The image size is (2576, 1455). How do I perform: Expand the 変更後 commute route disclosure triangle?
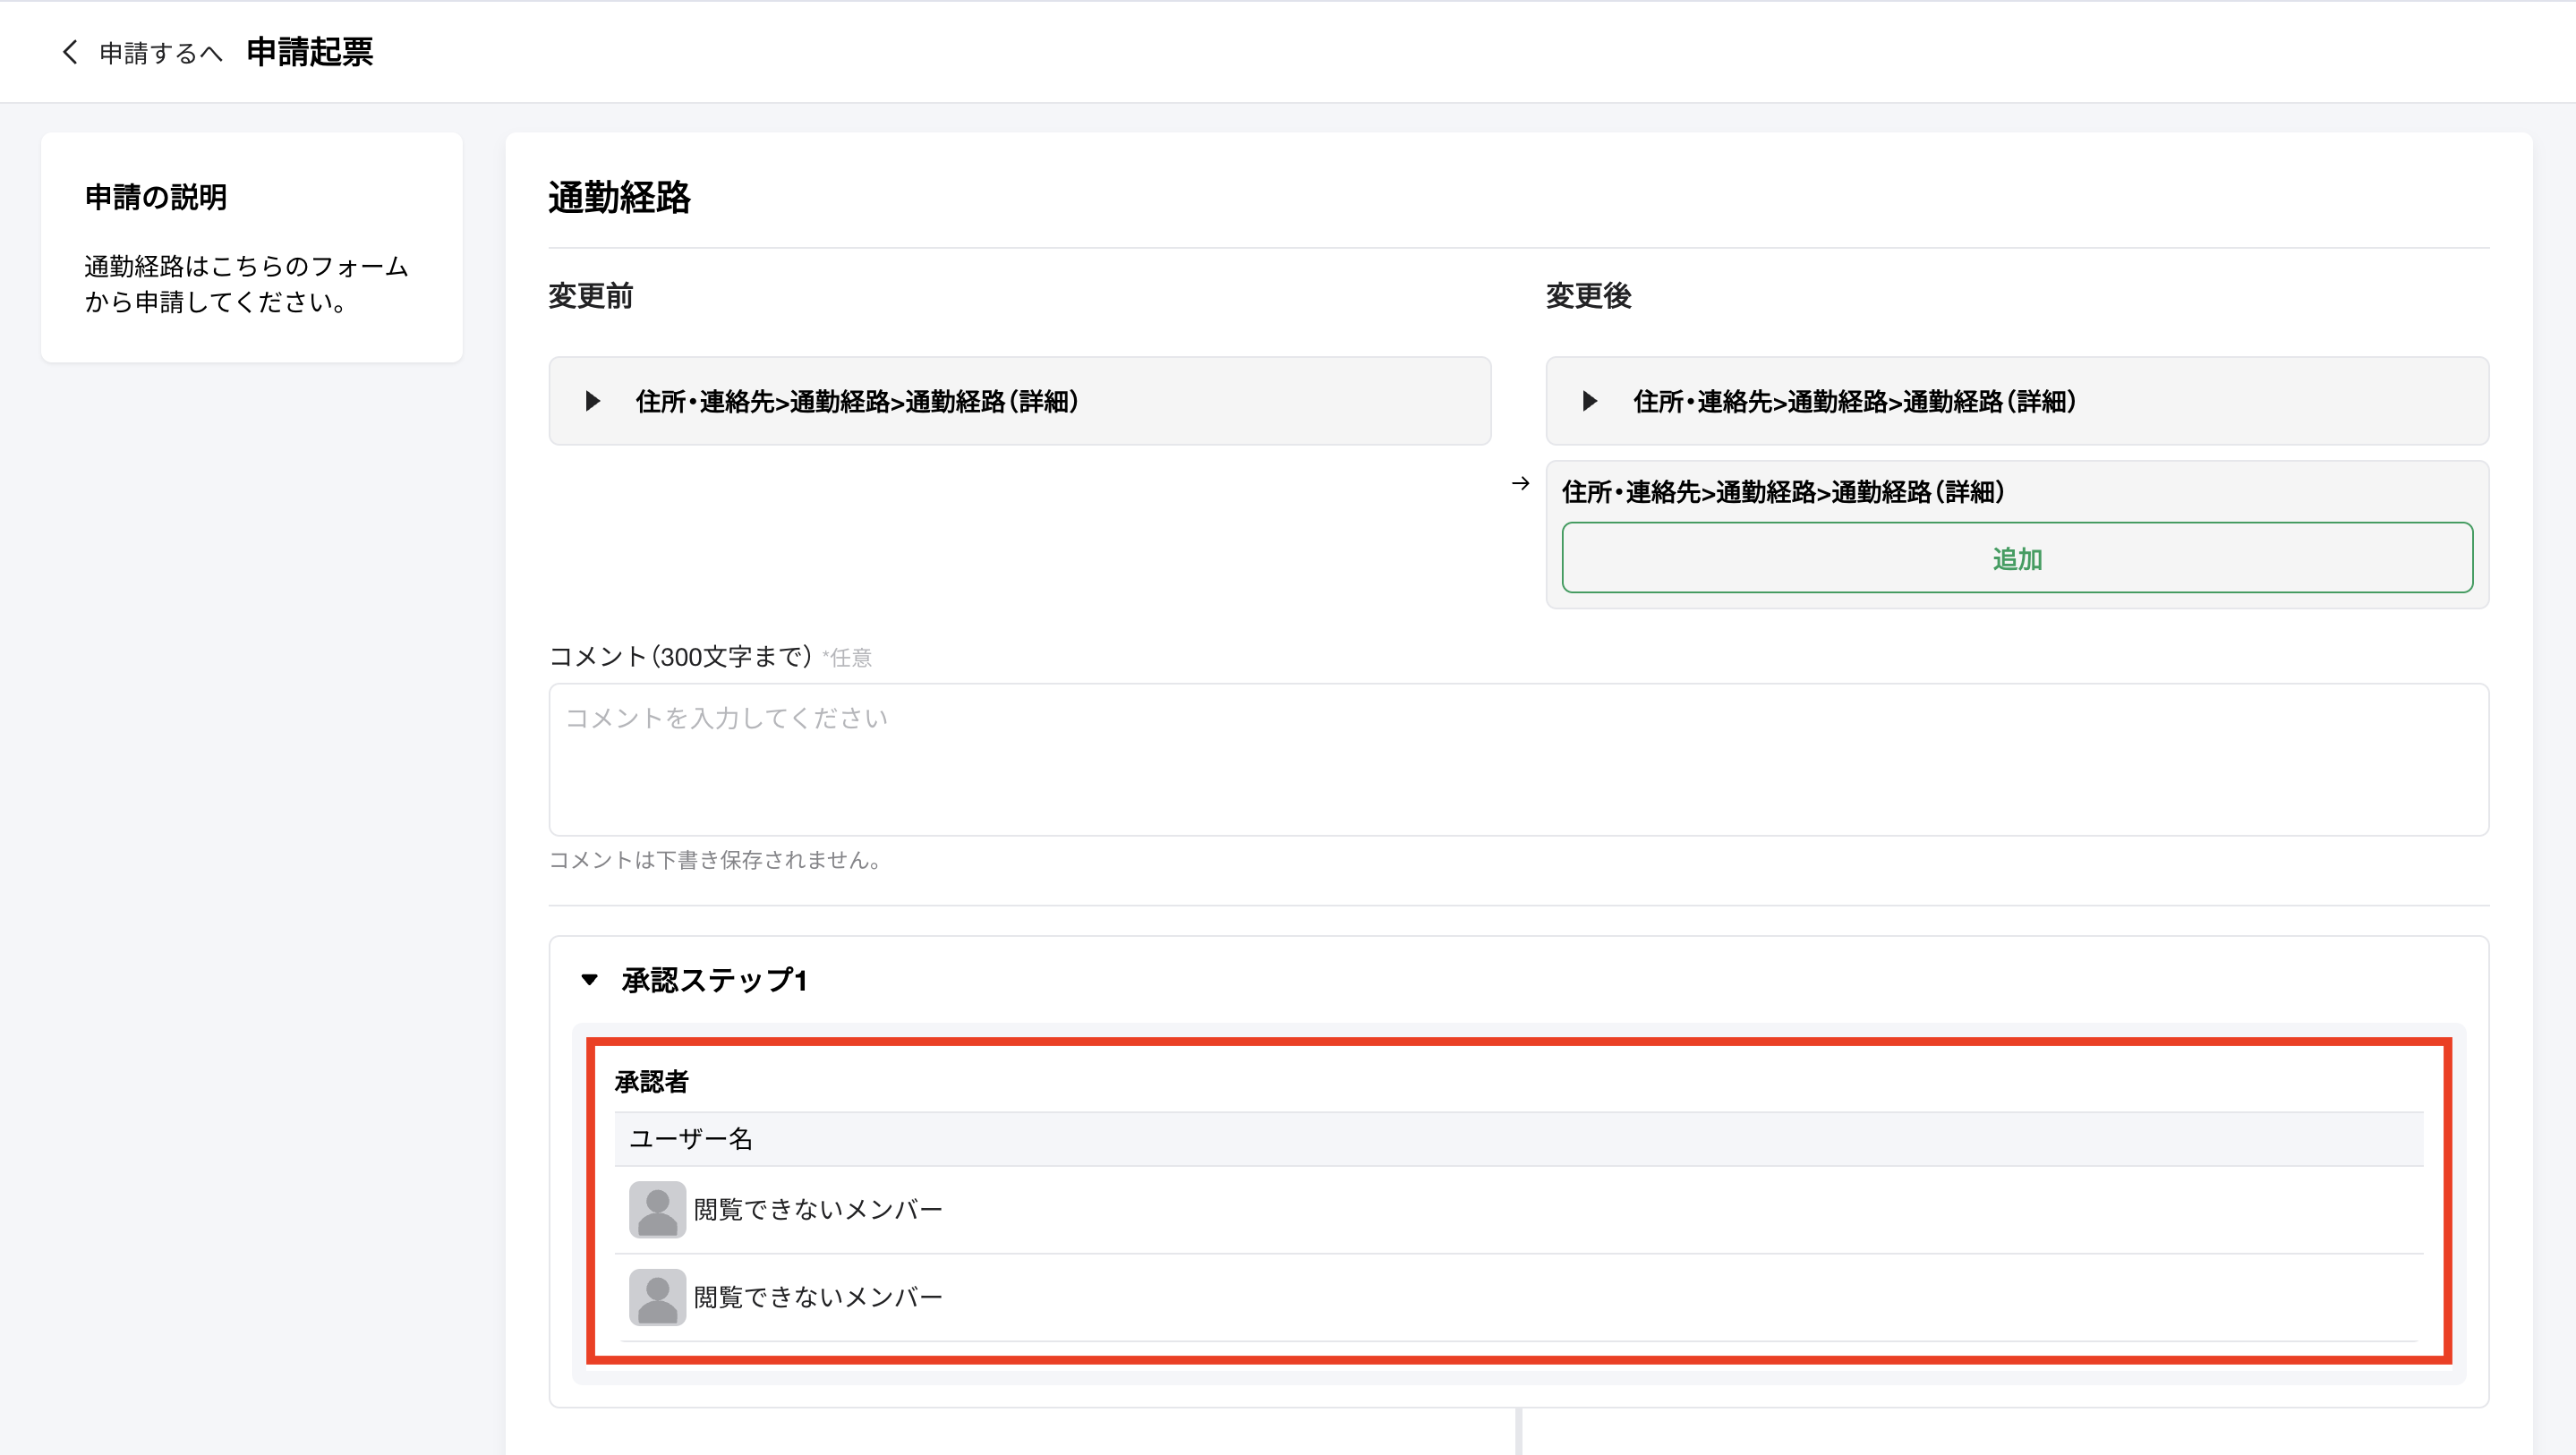tap(1590, 402)
